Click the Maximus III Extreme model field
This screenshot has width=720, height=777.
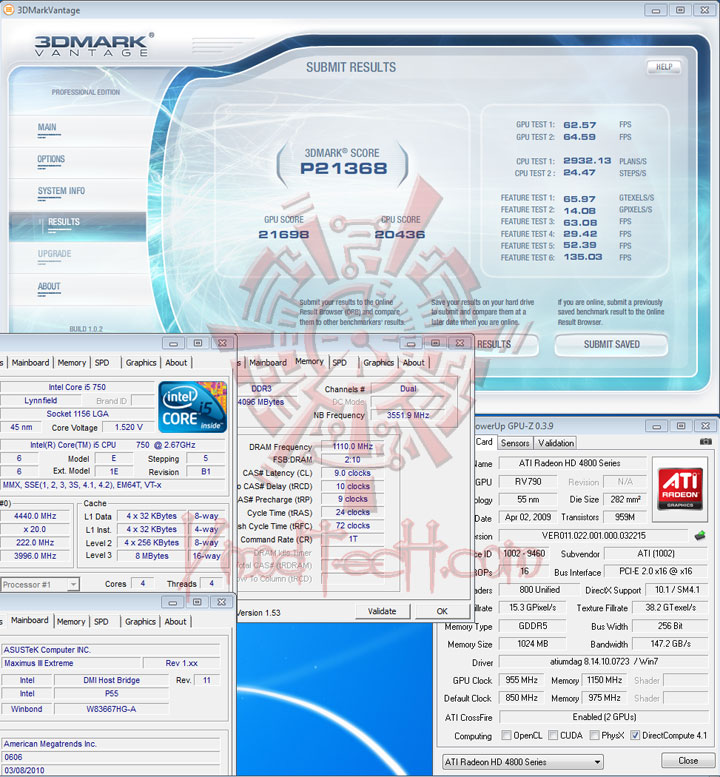(71, 663)
